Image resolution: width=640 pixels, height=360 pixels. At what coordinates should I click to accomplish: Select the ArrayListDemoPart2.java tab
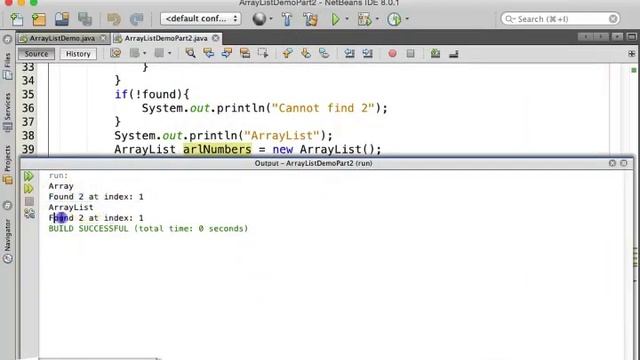pos(166,38)
